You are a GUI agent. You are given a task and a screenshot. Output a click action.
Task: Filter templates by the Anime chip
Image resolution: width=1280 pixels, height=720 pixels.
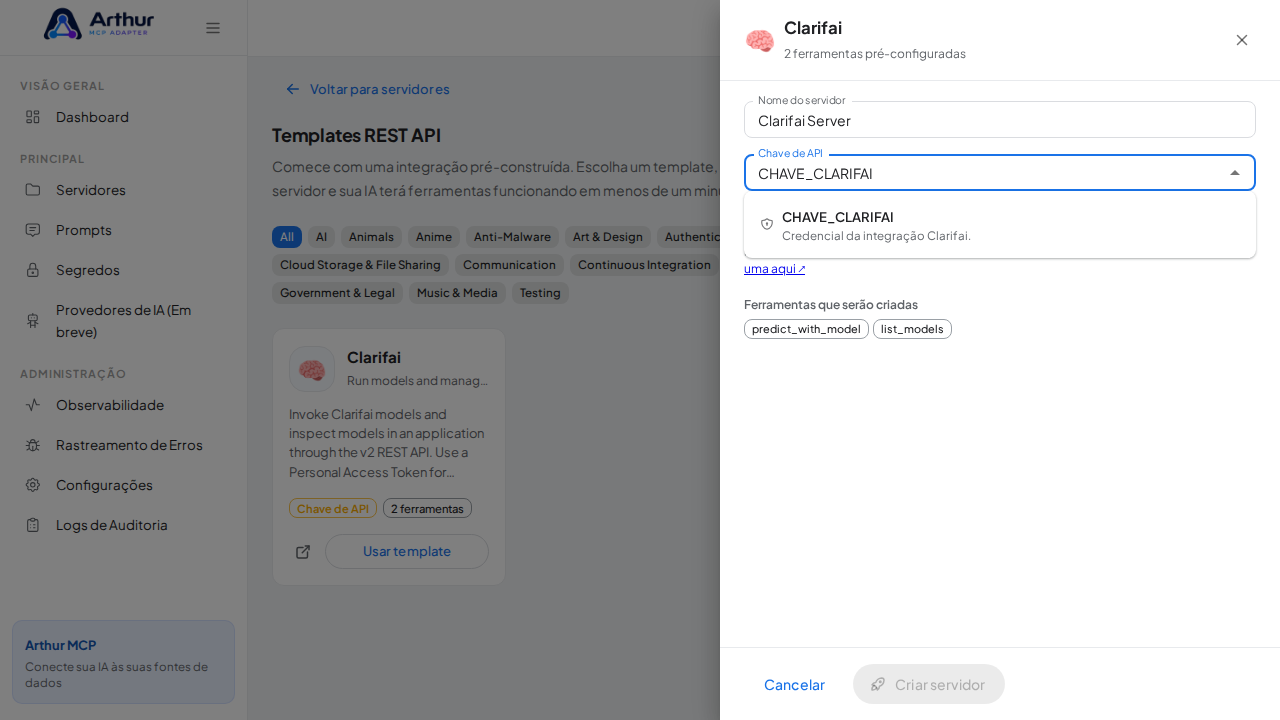434,237
